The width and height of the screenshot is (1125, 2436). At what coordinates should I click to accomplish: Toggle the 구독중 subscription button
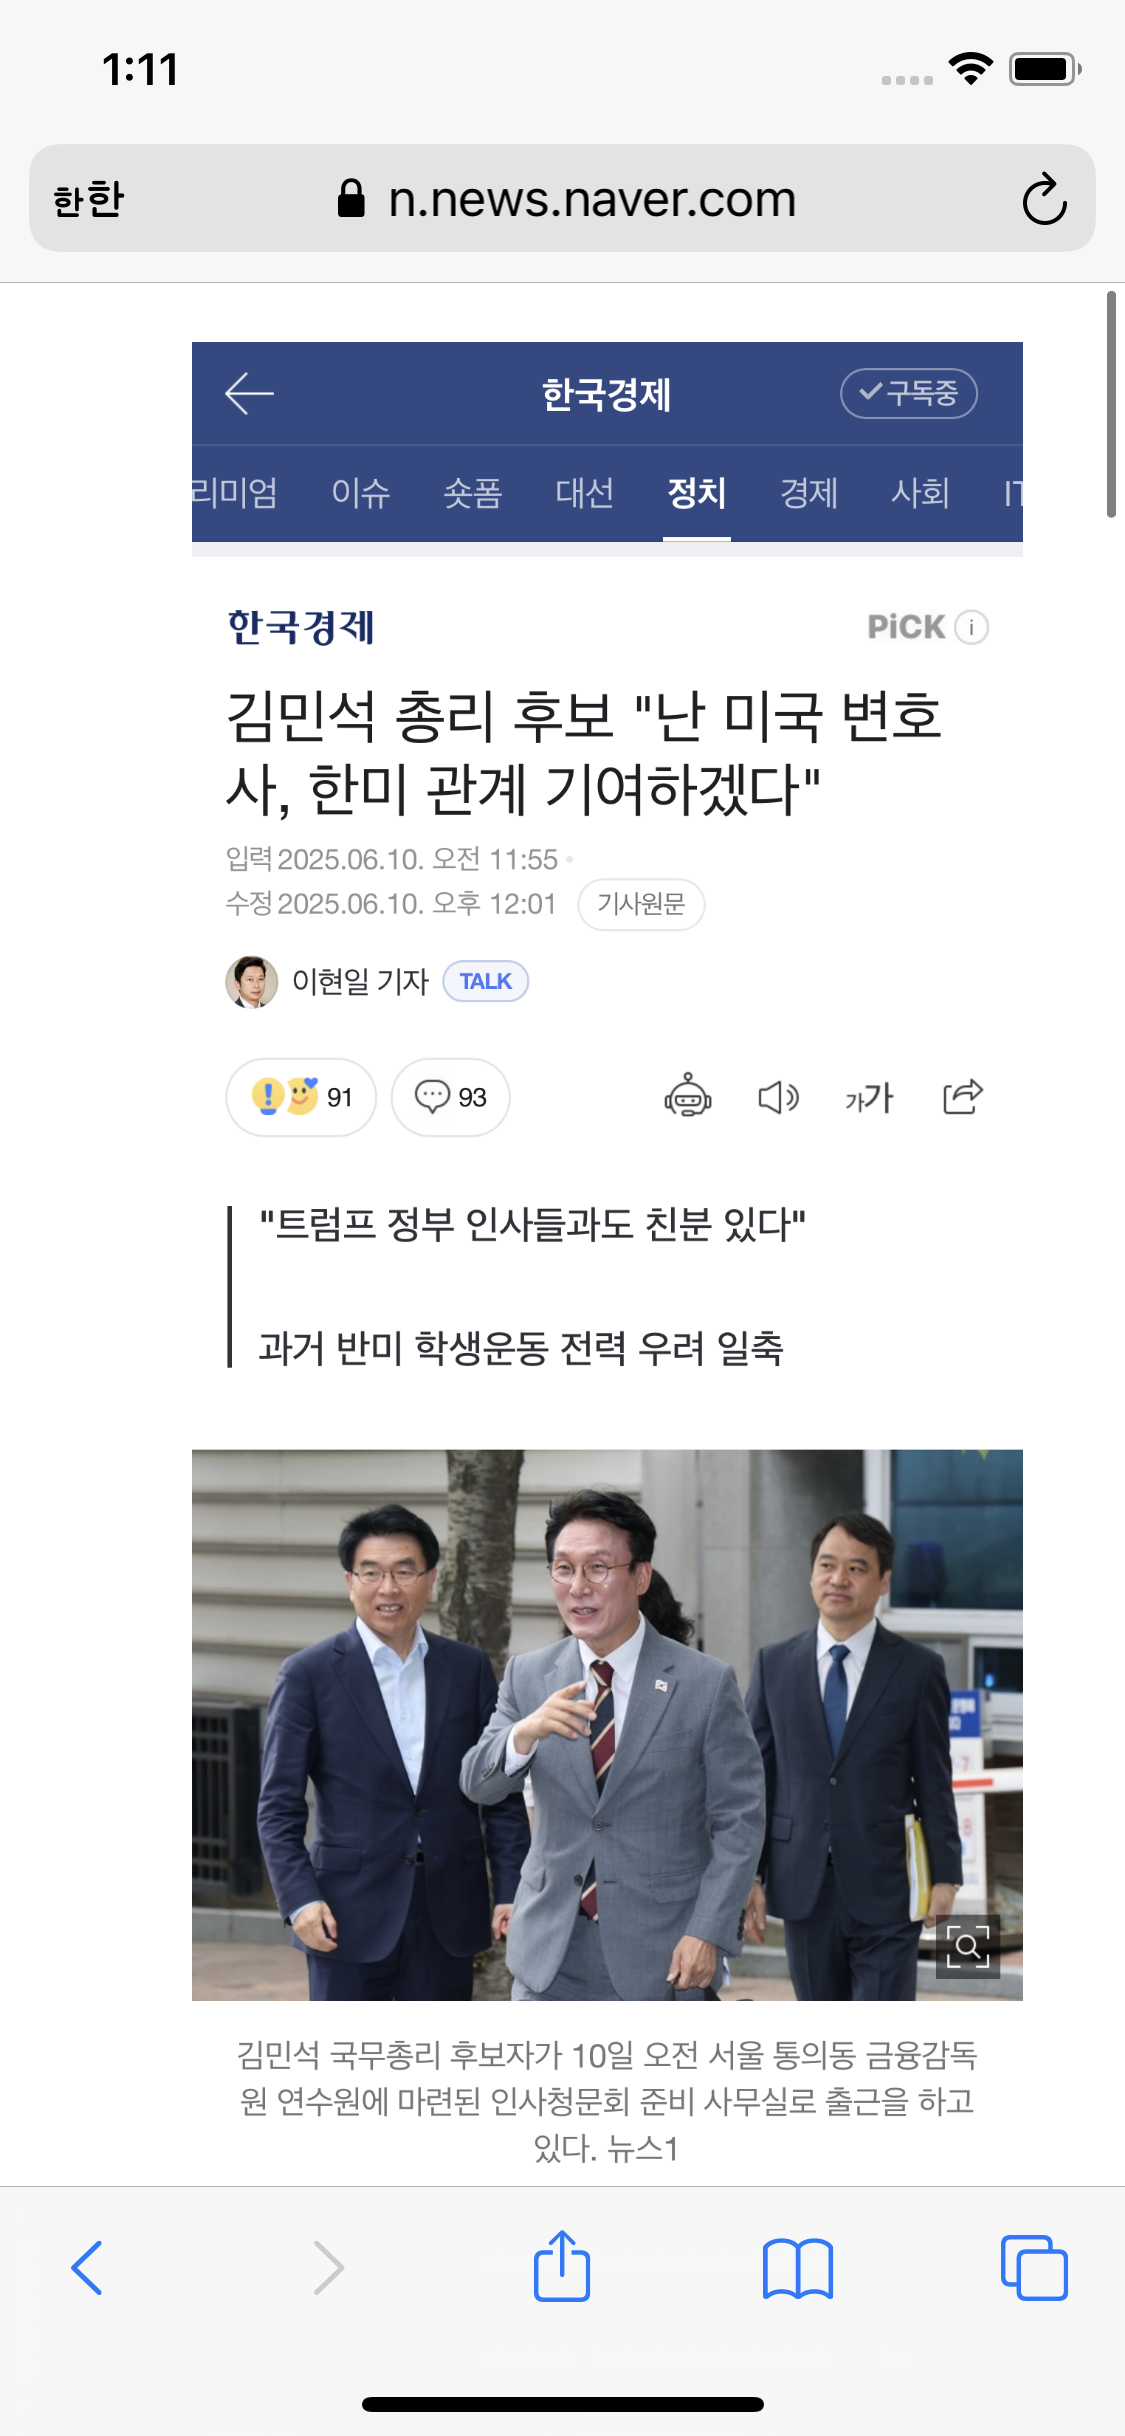click(x=908, y=393)
